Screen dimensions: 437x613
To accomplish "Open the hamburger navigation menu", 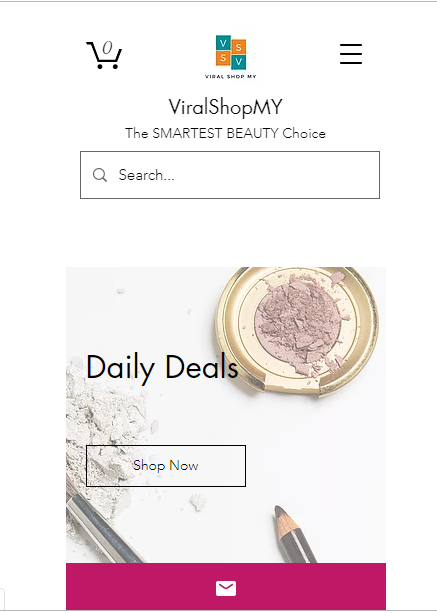I will tap(351, 54).
